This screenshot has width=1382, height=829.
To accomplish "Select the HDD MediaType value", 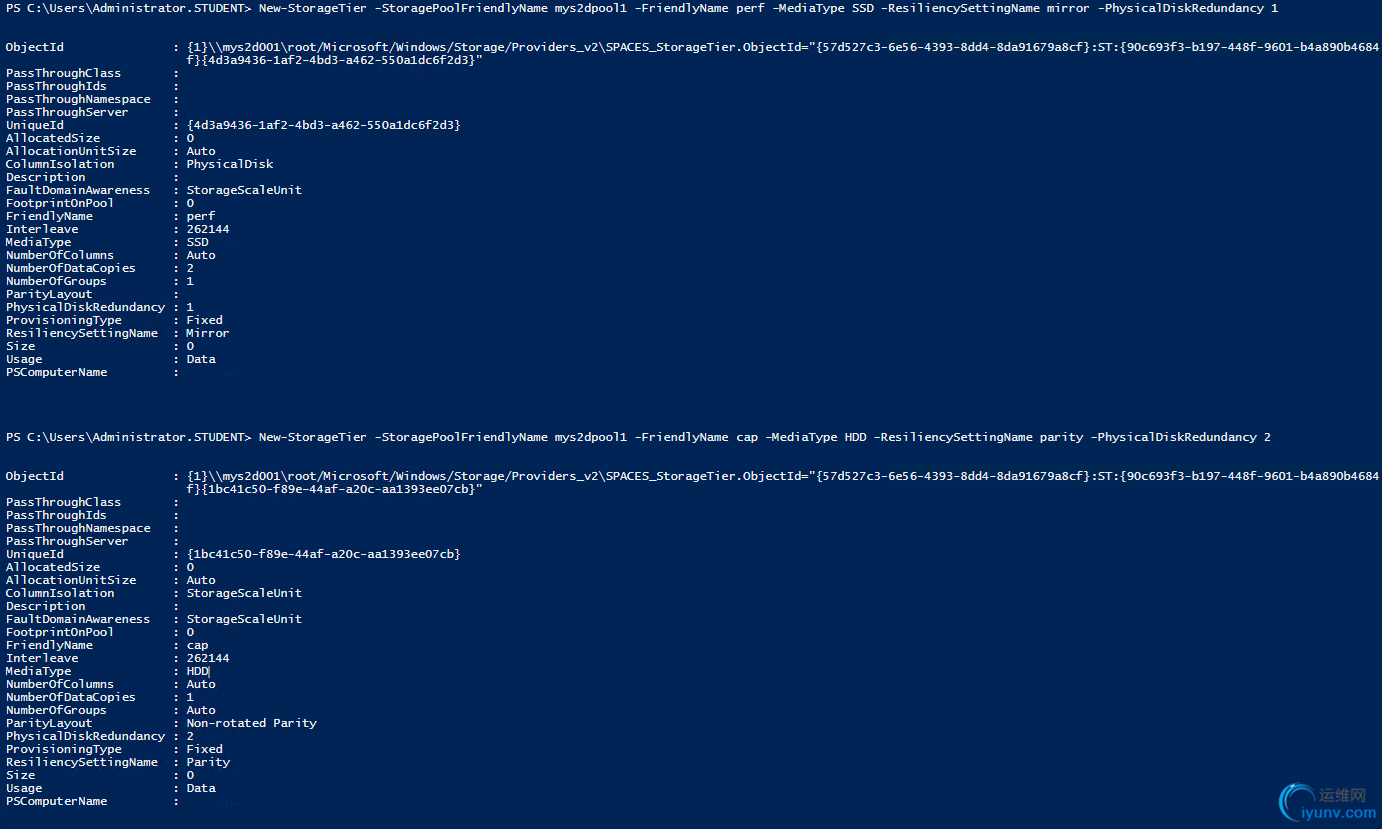I will pos(198,671).
